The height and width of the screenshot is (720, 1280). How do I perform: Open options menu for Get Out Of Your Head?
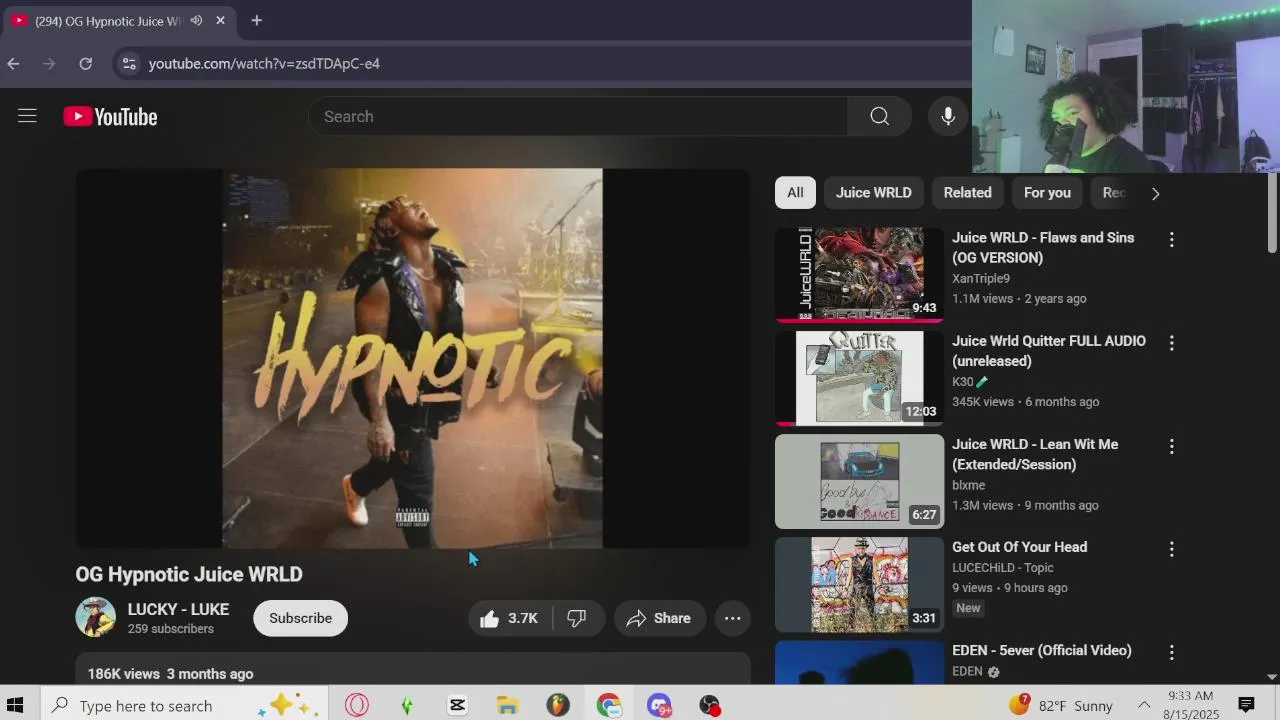(1172, 549)
